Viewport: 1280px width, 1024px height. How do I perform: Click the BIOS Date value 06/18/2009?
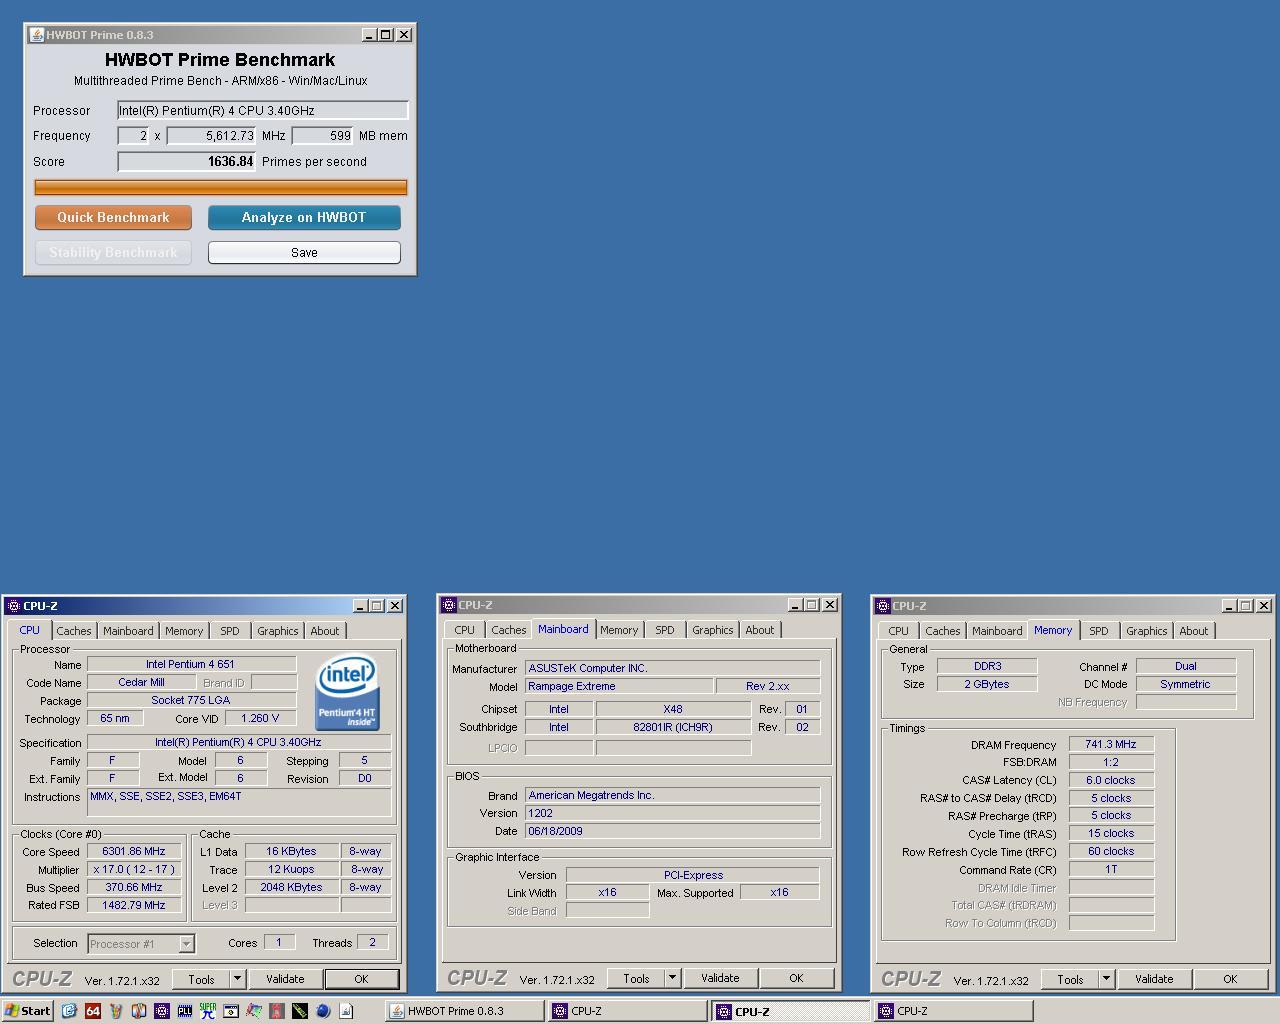click(x=672, y=831)
